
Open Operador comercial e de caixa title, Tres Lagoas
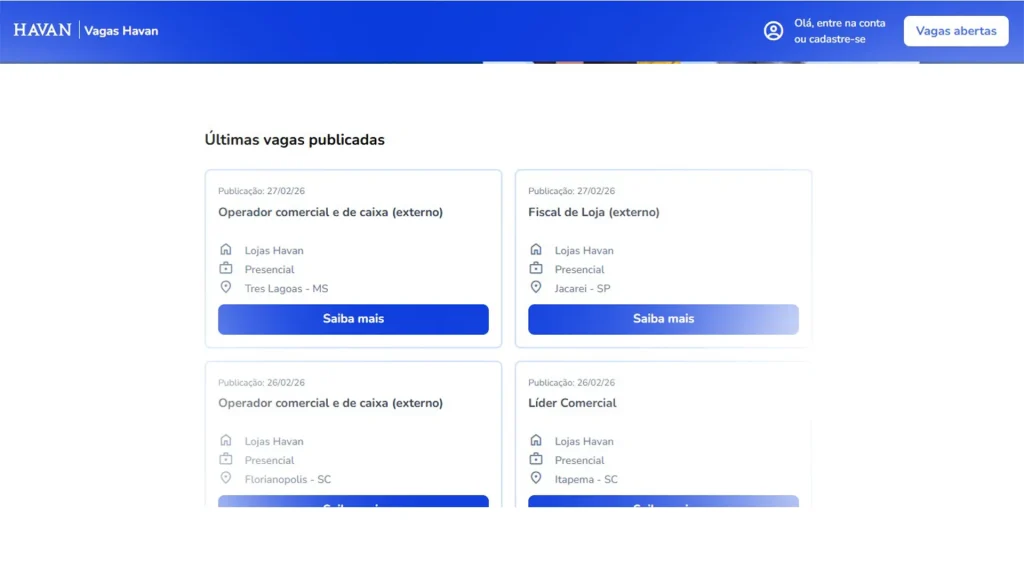tap(330, 212)
